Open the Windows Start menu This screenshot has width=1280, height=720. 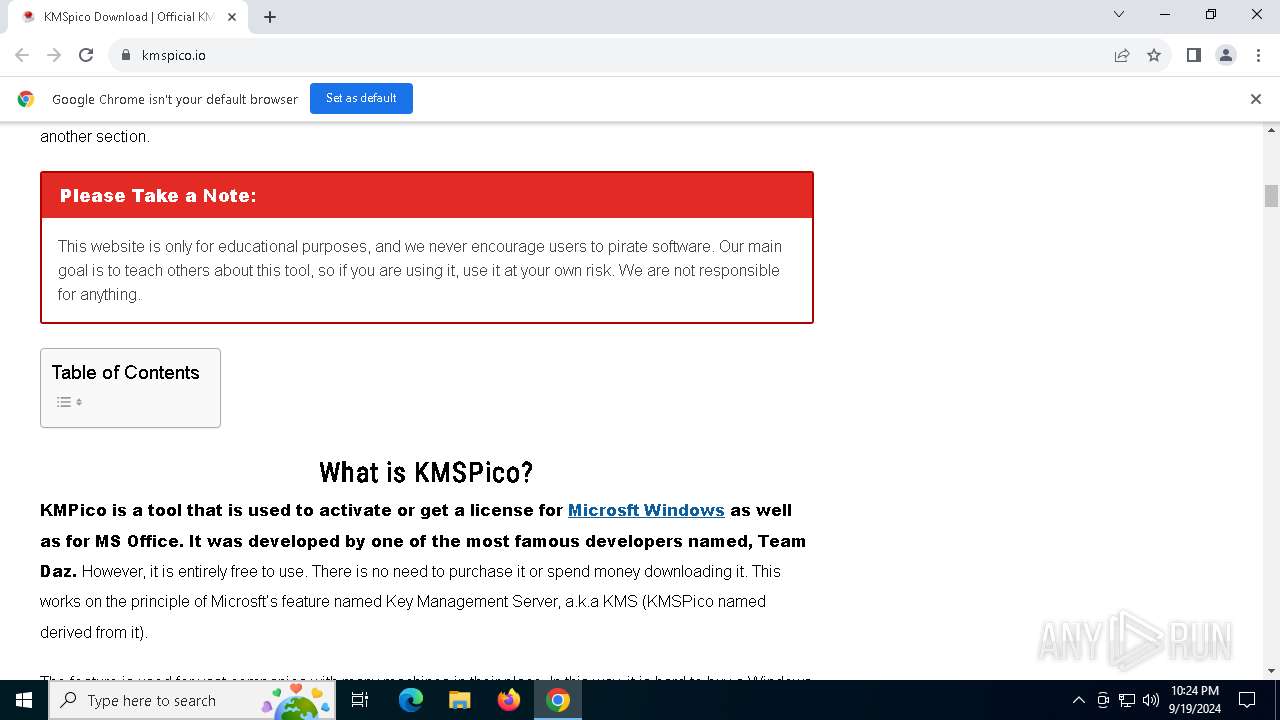tap(24, 700)
